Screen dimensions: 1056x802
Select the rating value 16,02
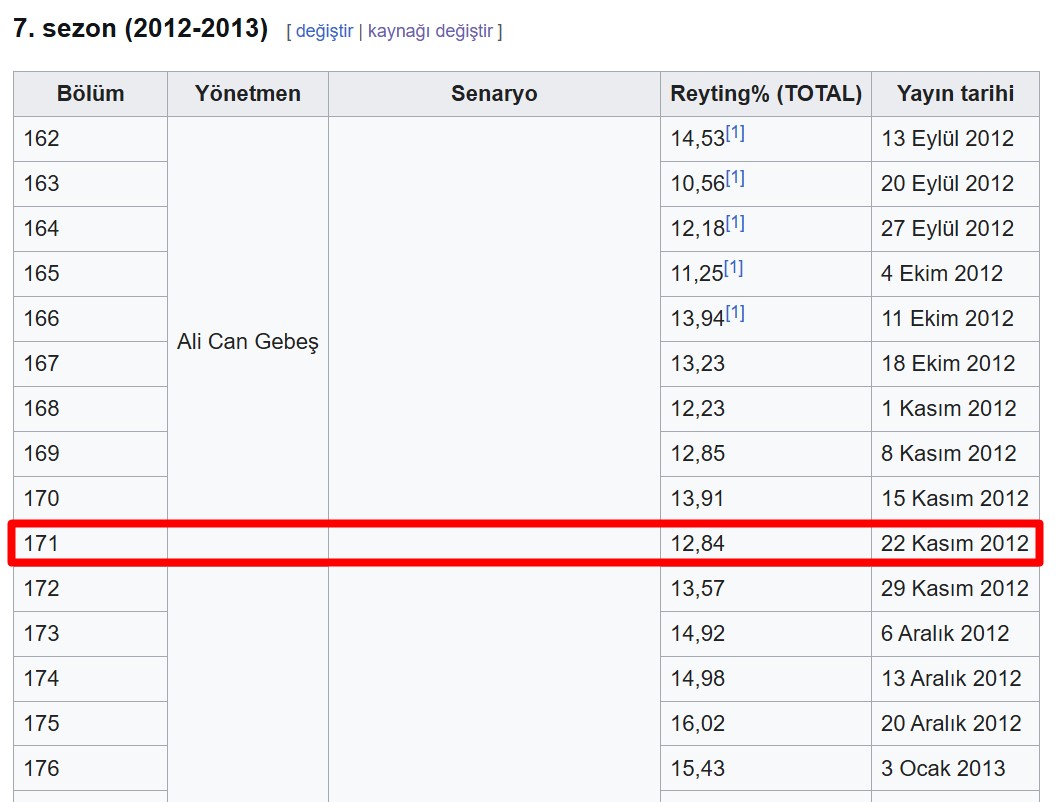pyautogui.click(x=698, y=724)
